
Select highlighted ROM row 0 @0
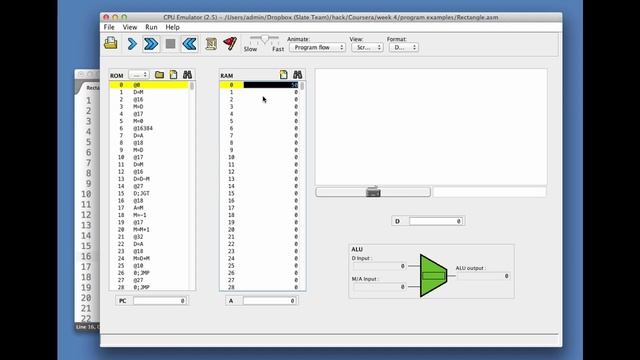tap(149, 85)
